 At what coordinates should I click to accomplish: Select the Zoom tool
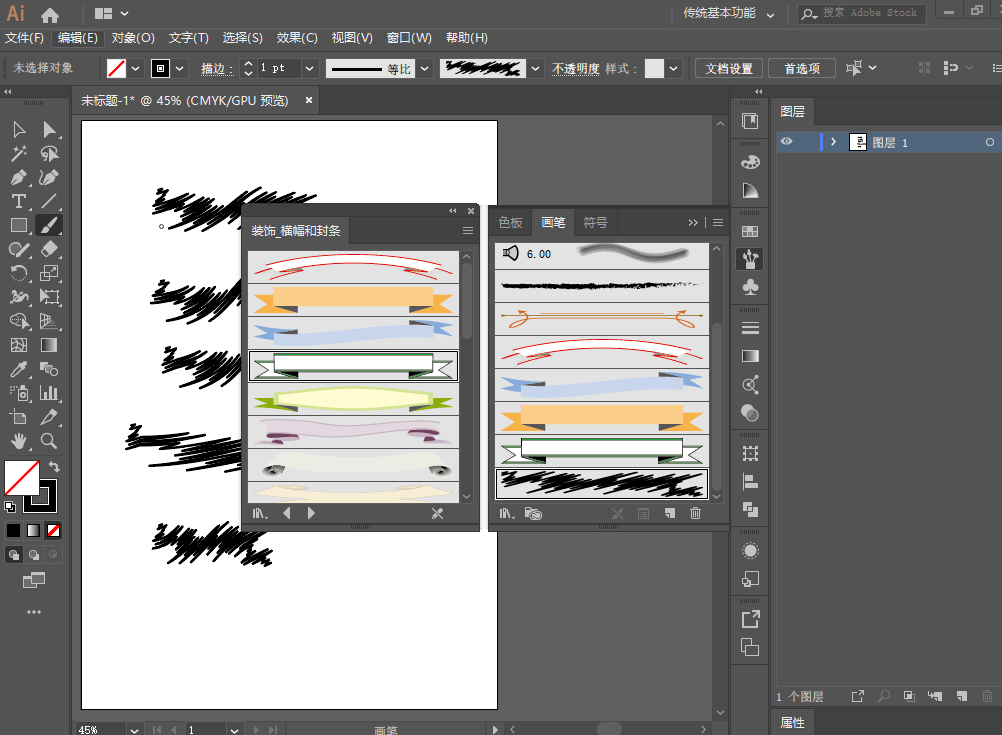coord(49,441)
